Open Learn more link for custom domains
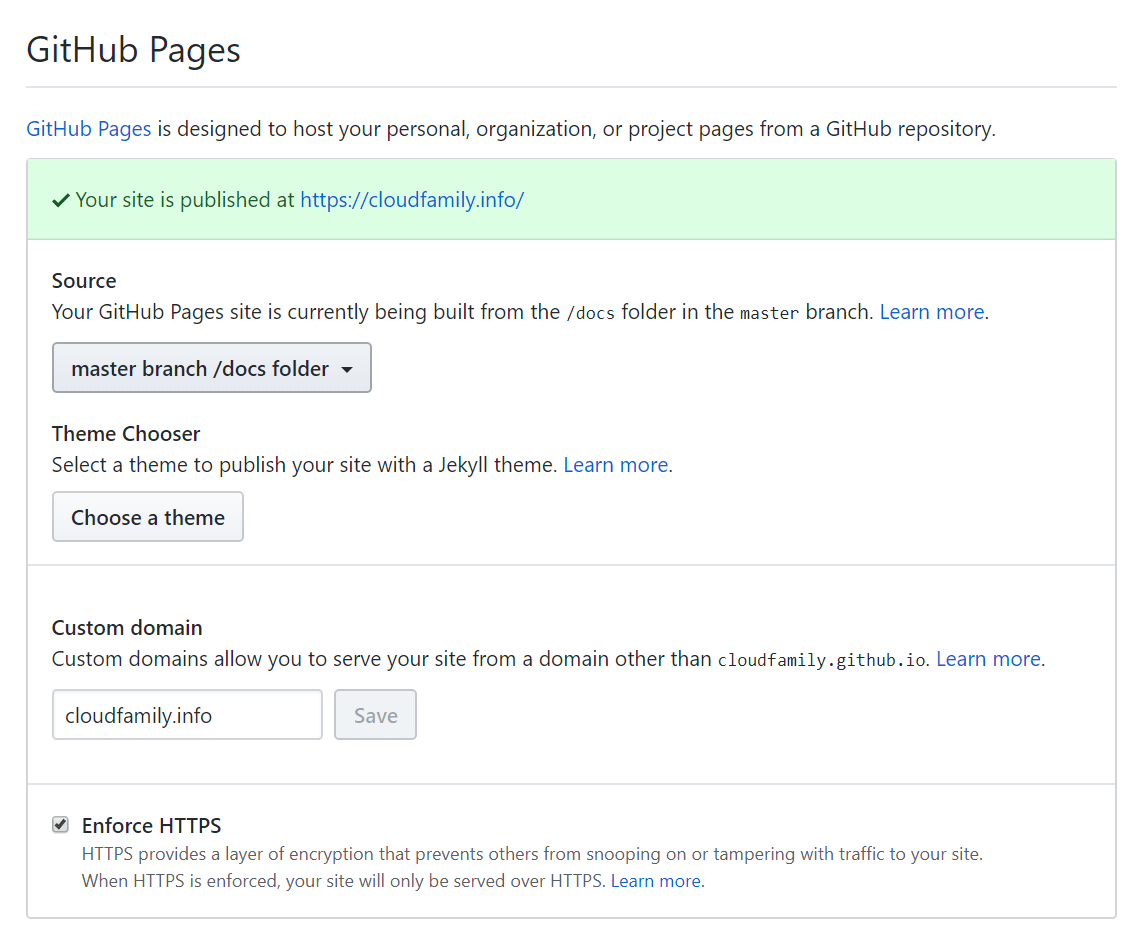Image resolution: width=1144 pixels, height=940 pixels. (988, 659)
